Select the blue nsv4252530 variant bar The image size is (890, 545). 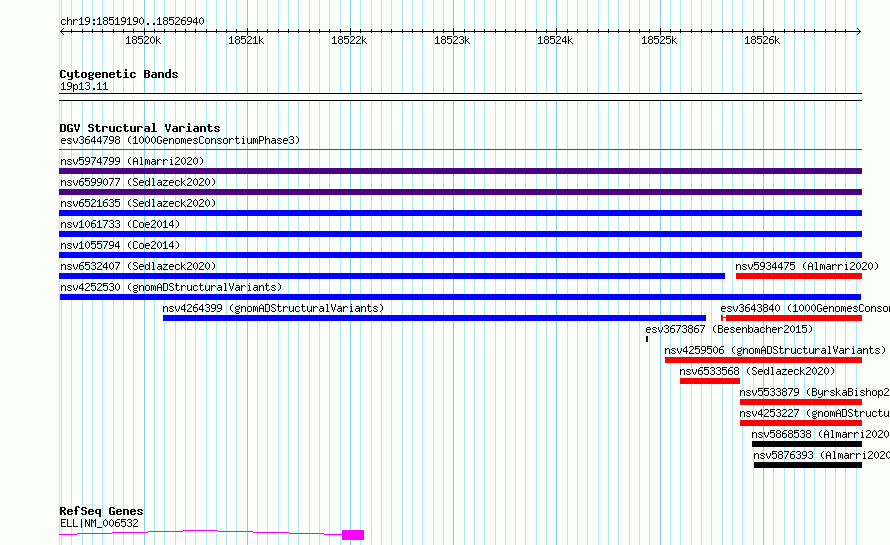point(460,297)
